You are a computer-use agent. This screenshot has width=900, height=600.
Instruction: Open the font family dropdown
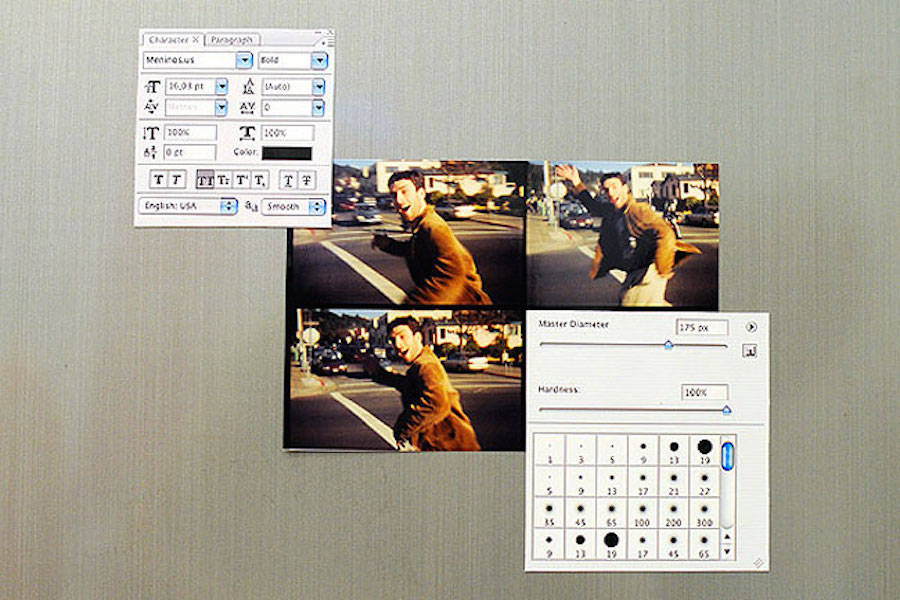click(244, 60)
